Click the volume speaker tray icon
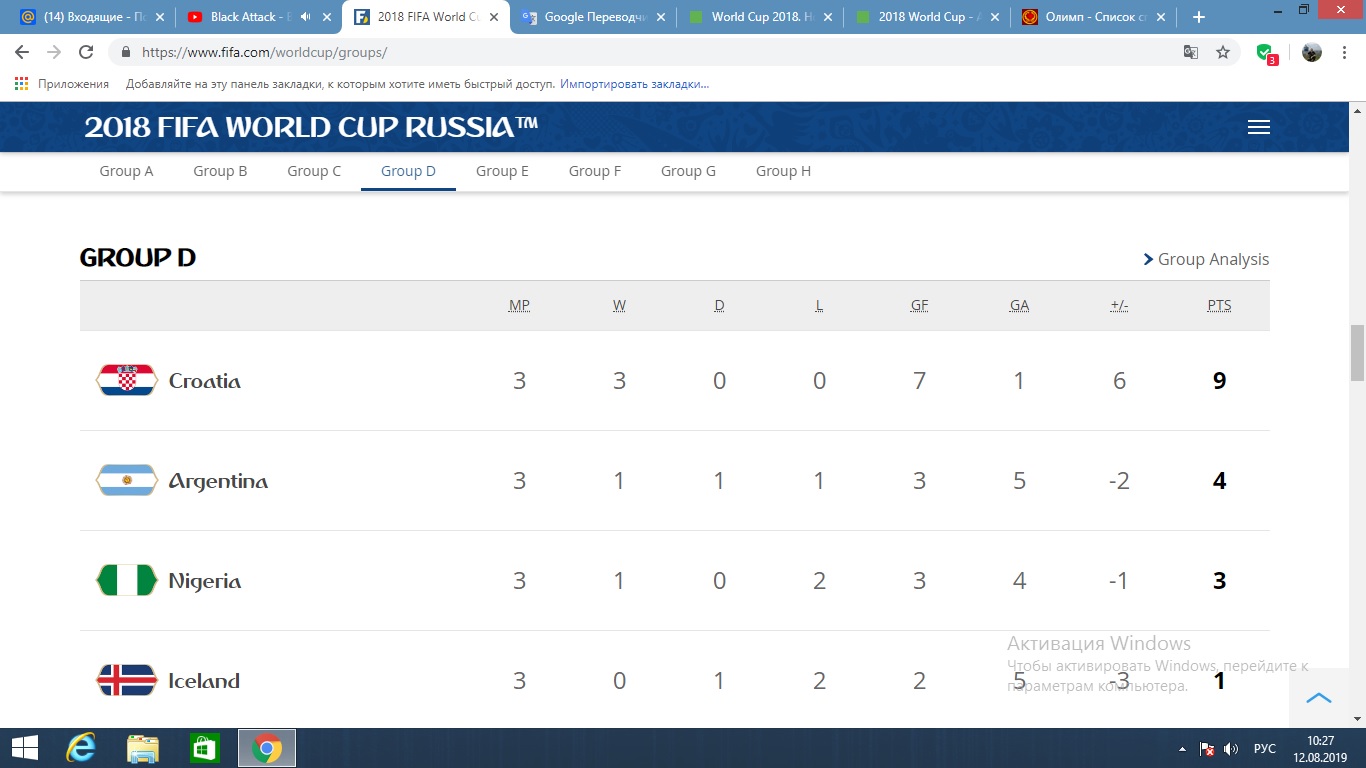The height and width of the screenshot is (768, 1366). 1232,749
